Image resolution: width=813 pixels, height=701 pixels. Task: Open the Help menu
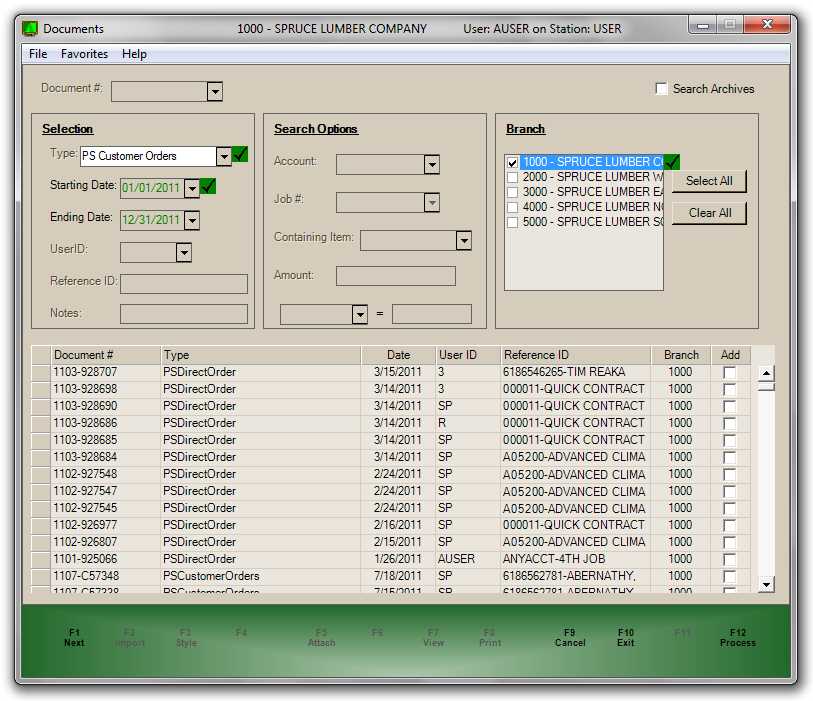click(133, 54)
